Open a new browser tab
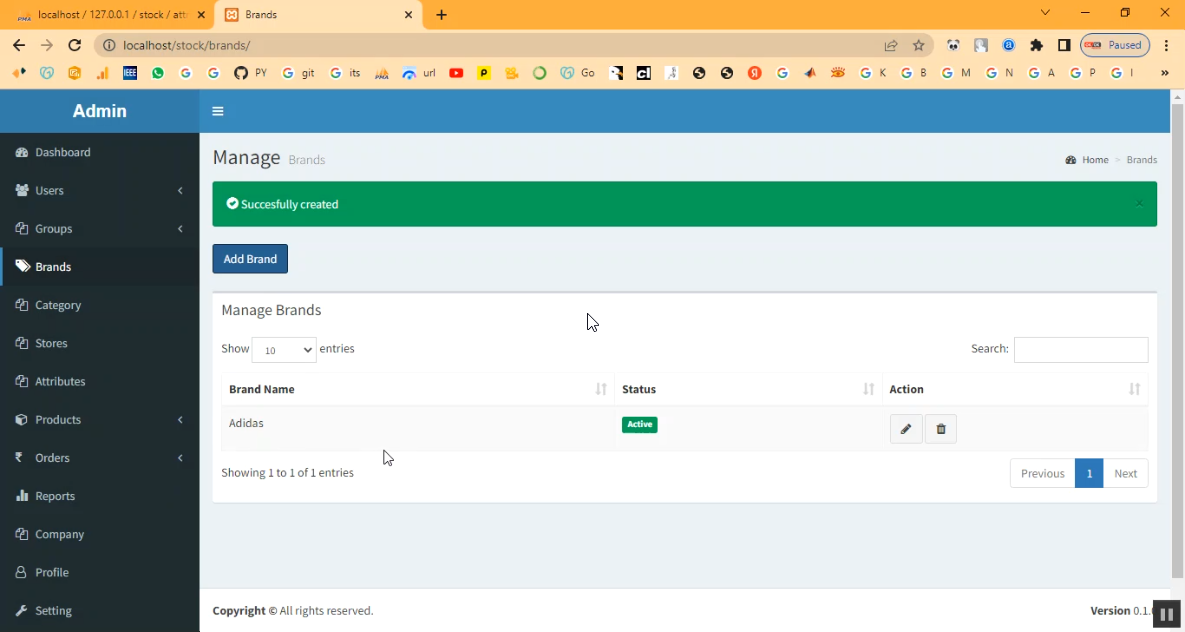This screenshot has height=632, width=1185. coord(441,14)
